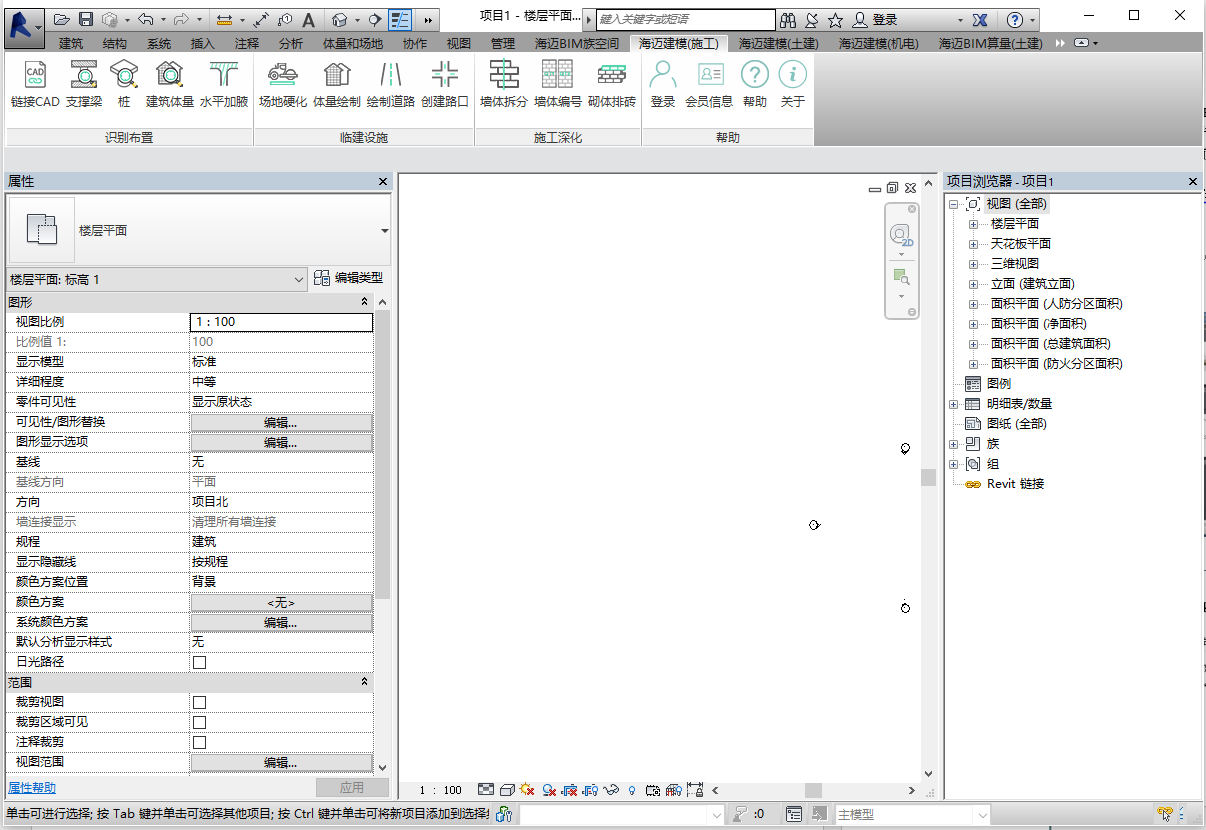Click 编辑 button for 图形显示选项
Screen dimensions: 1206x830
pyautogui.click(x=281, y=442)
